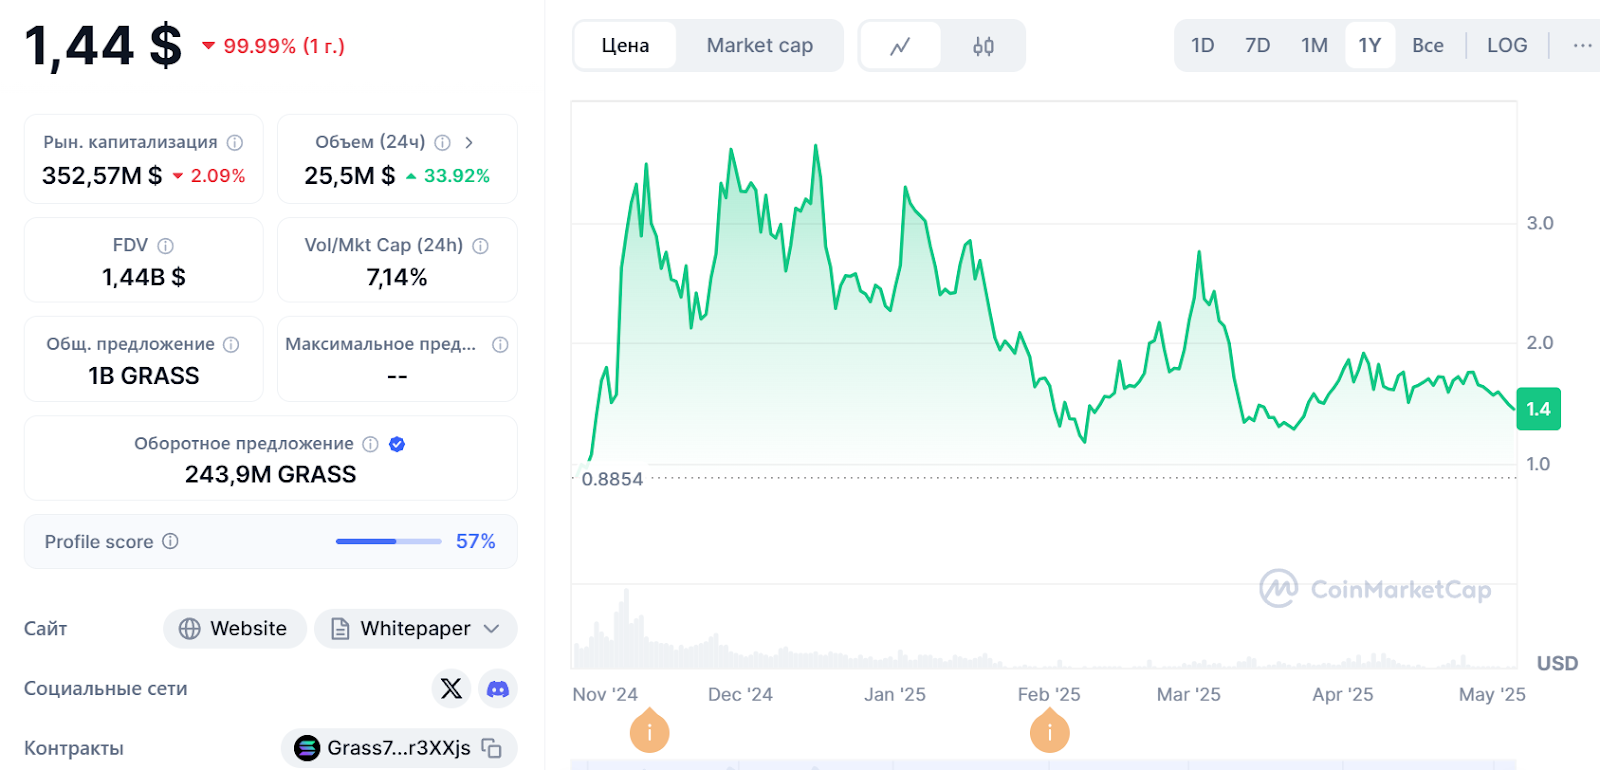Image resolution: width=1600 pixels, height=770 pixels.
Task: Click the blue verified badge icon
Action: [x=397, y=444]
